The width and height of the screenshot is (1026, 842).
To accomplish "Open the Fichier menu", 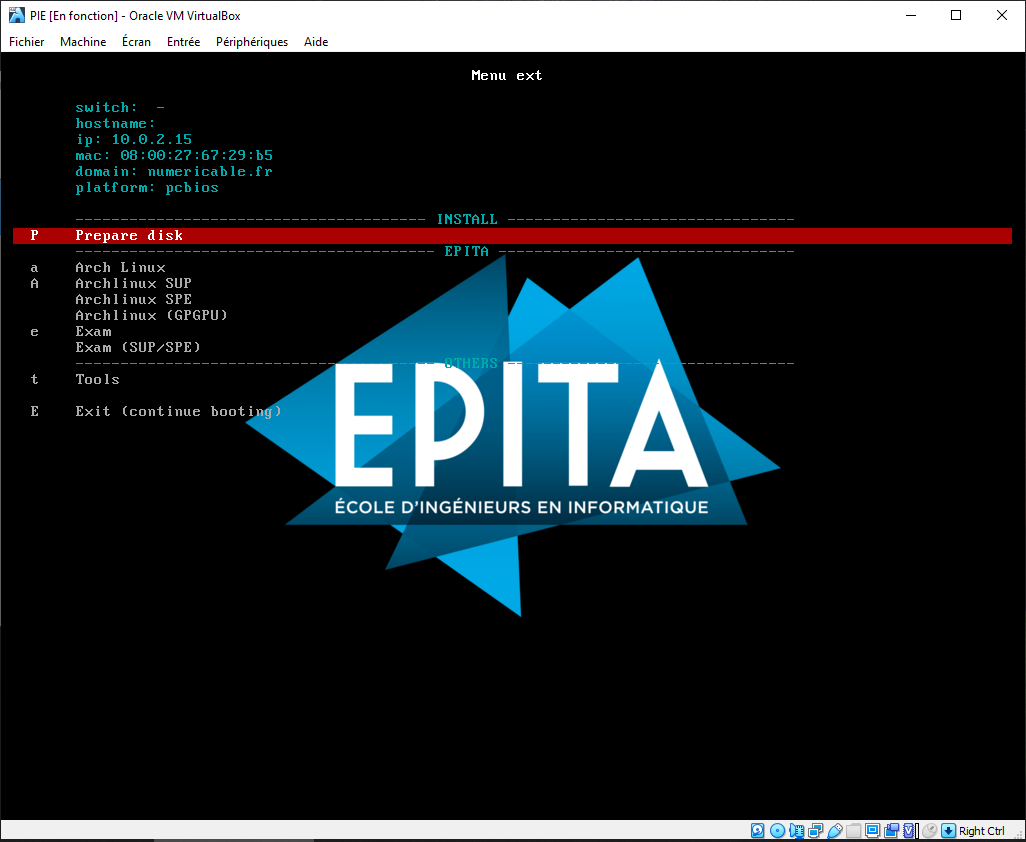I will pos(27,42).
